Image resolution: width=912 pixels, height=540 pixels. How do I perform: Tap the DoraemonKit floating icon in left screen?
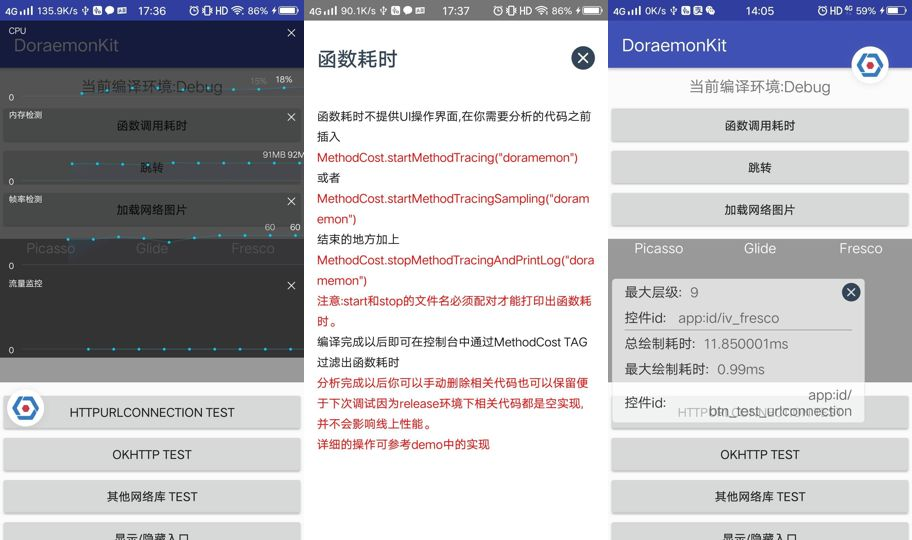tap(26, 408)
